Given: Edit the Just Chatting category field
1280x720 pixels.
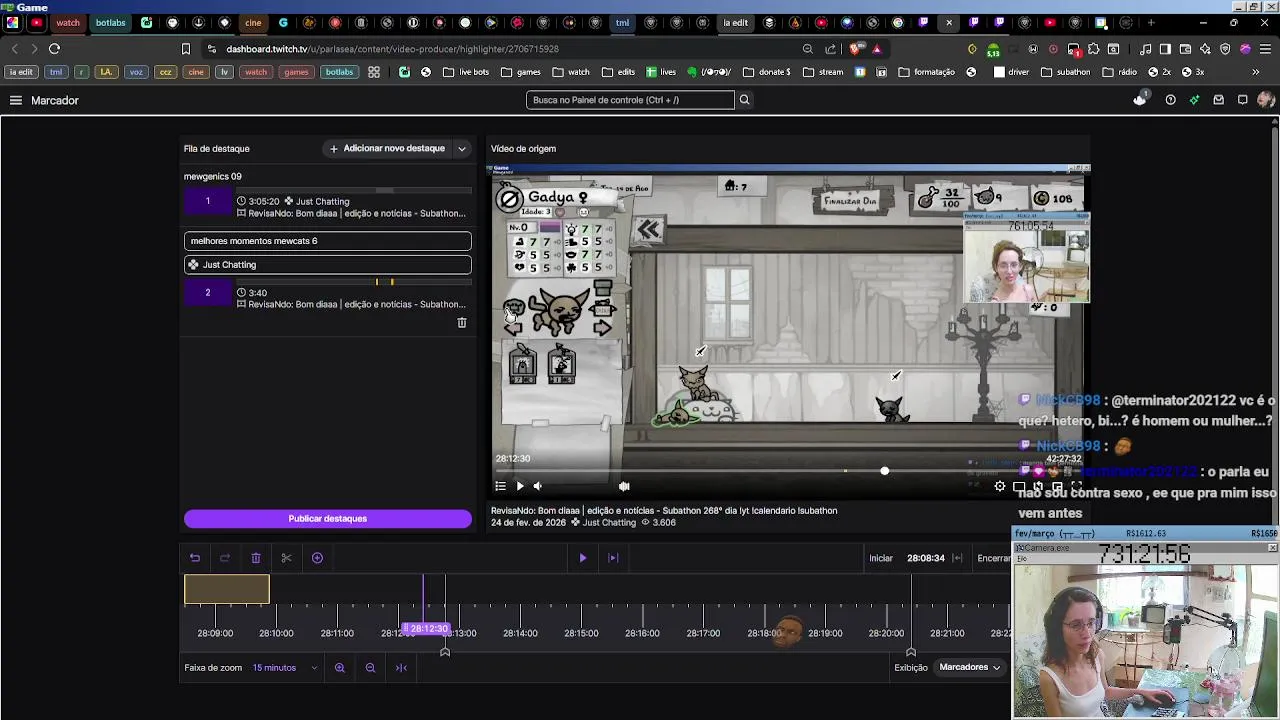Looking at the screenshot, I should (x=327, y=265).
